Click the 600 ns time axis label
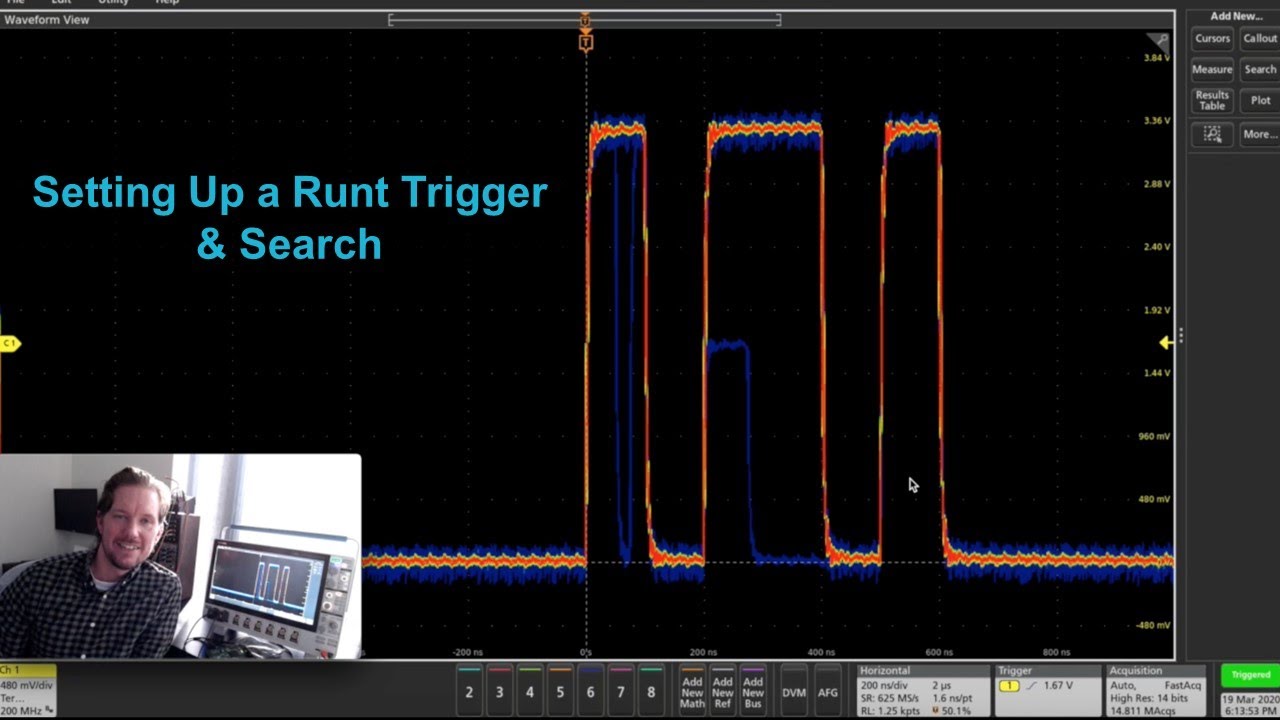 pos(939,652)
